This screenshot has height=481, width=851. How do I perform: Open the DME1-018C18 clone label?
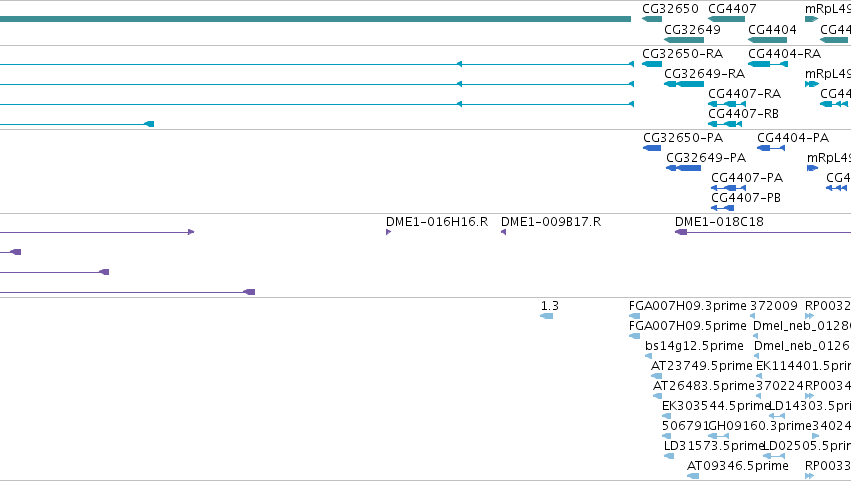(719, 222)
